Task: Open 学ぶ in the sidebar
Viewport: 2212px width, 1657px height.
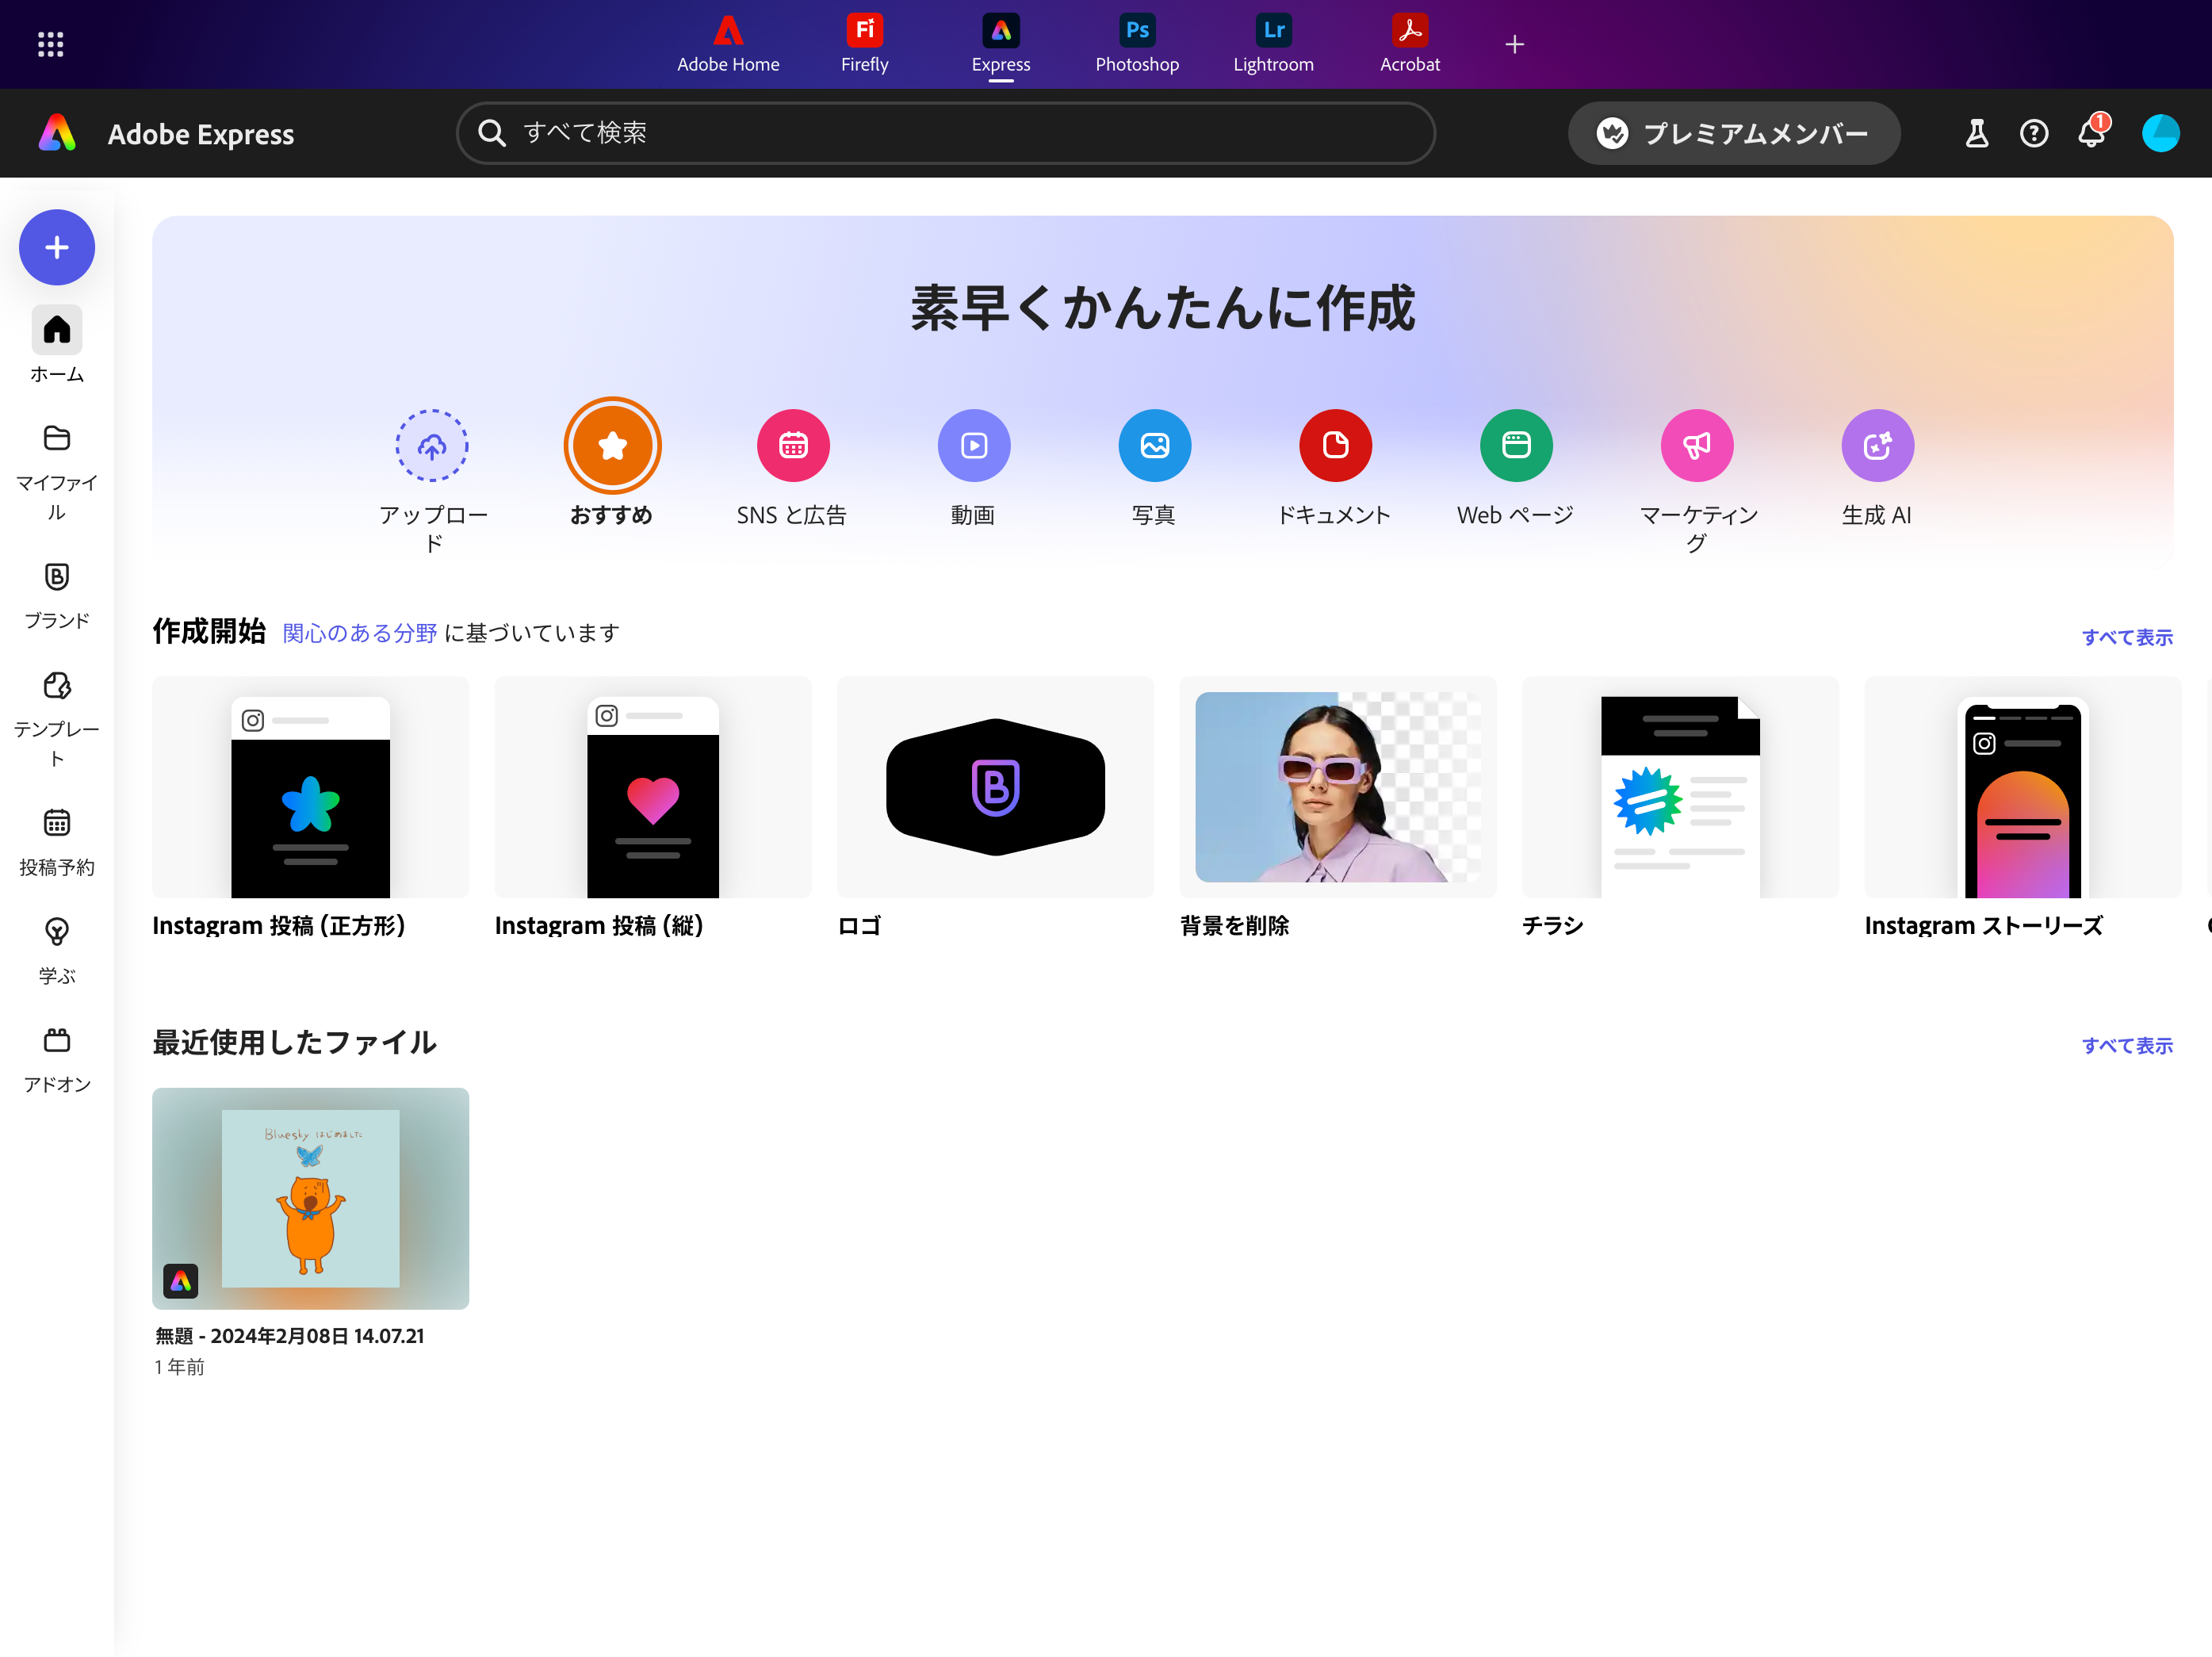Action: click(x=57, y=952)
